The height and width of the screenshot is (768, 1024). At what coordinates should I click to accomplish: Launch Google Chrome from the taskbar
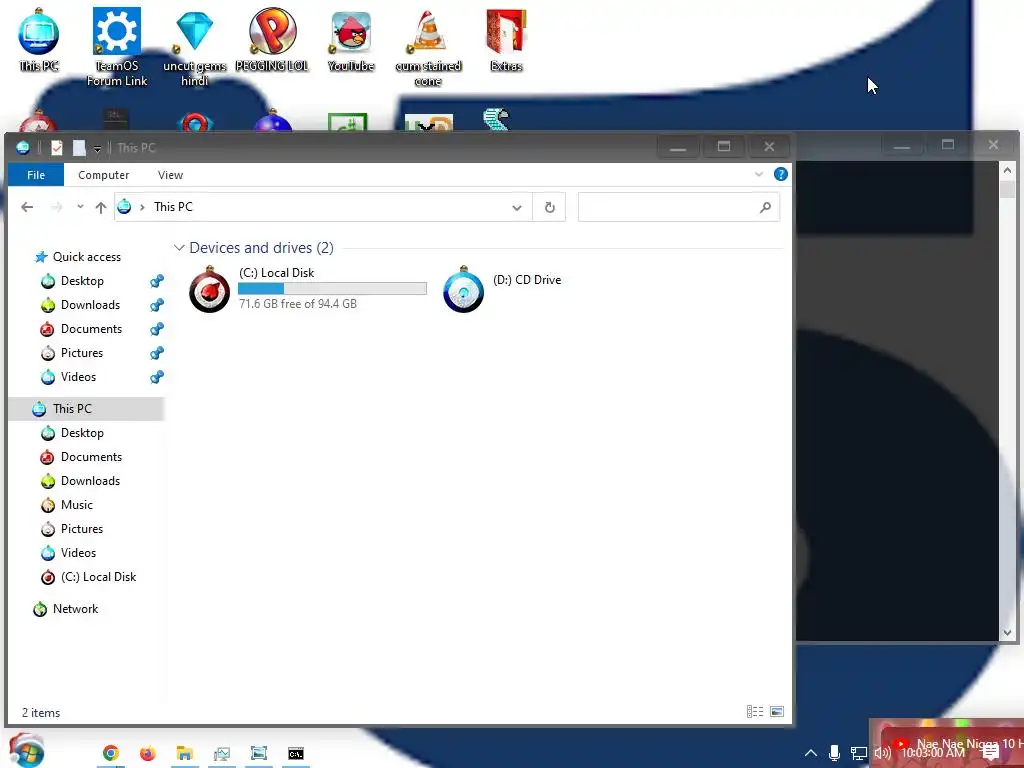[111, 754]
